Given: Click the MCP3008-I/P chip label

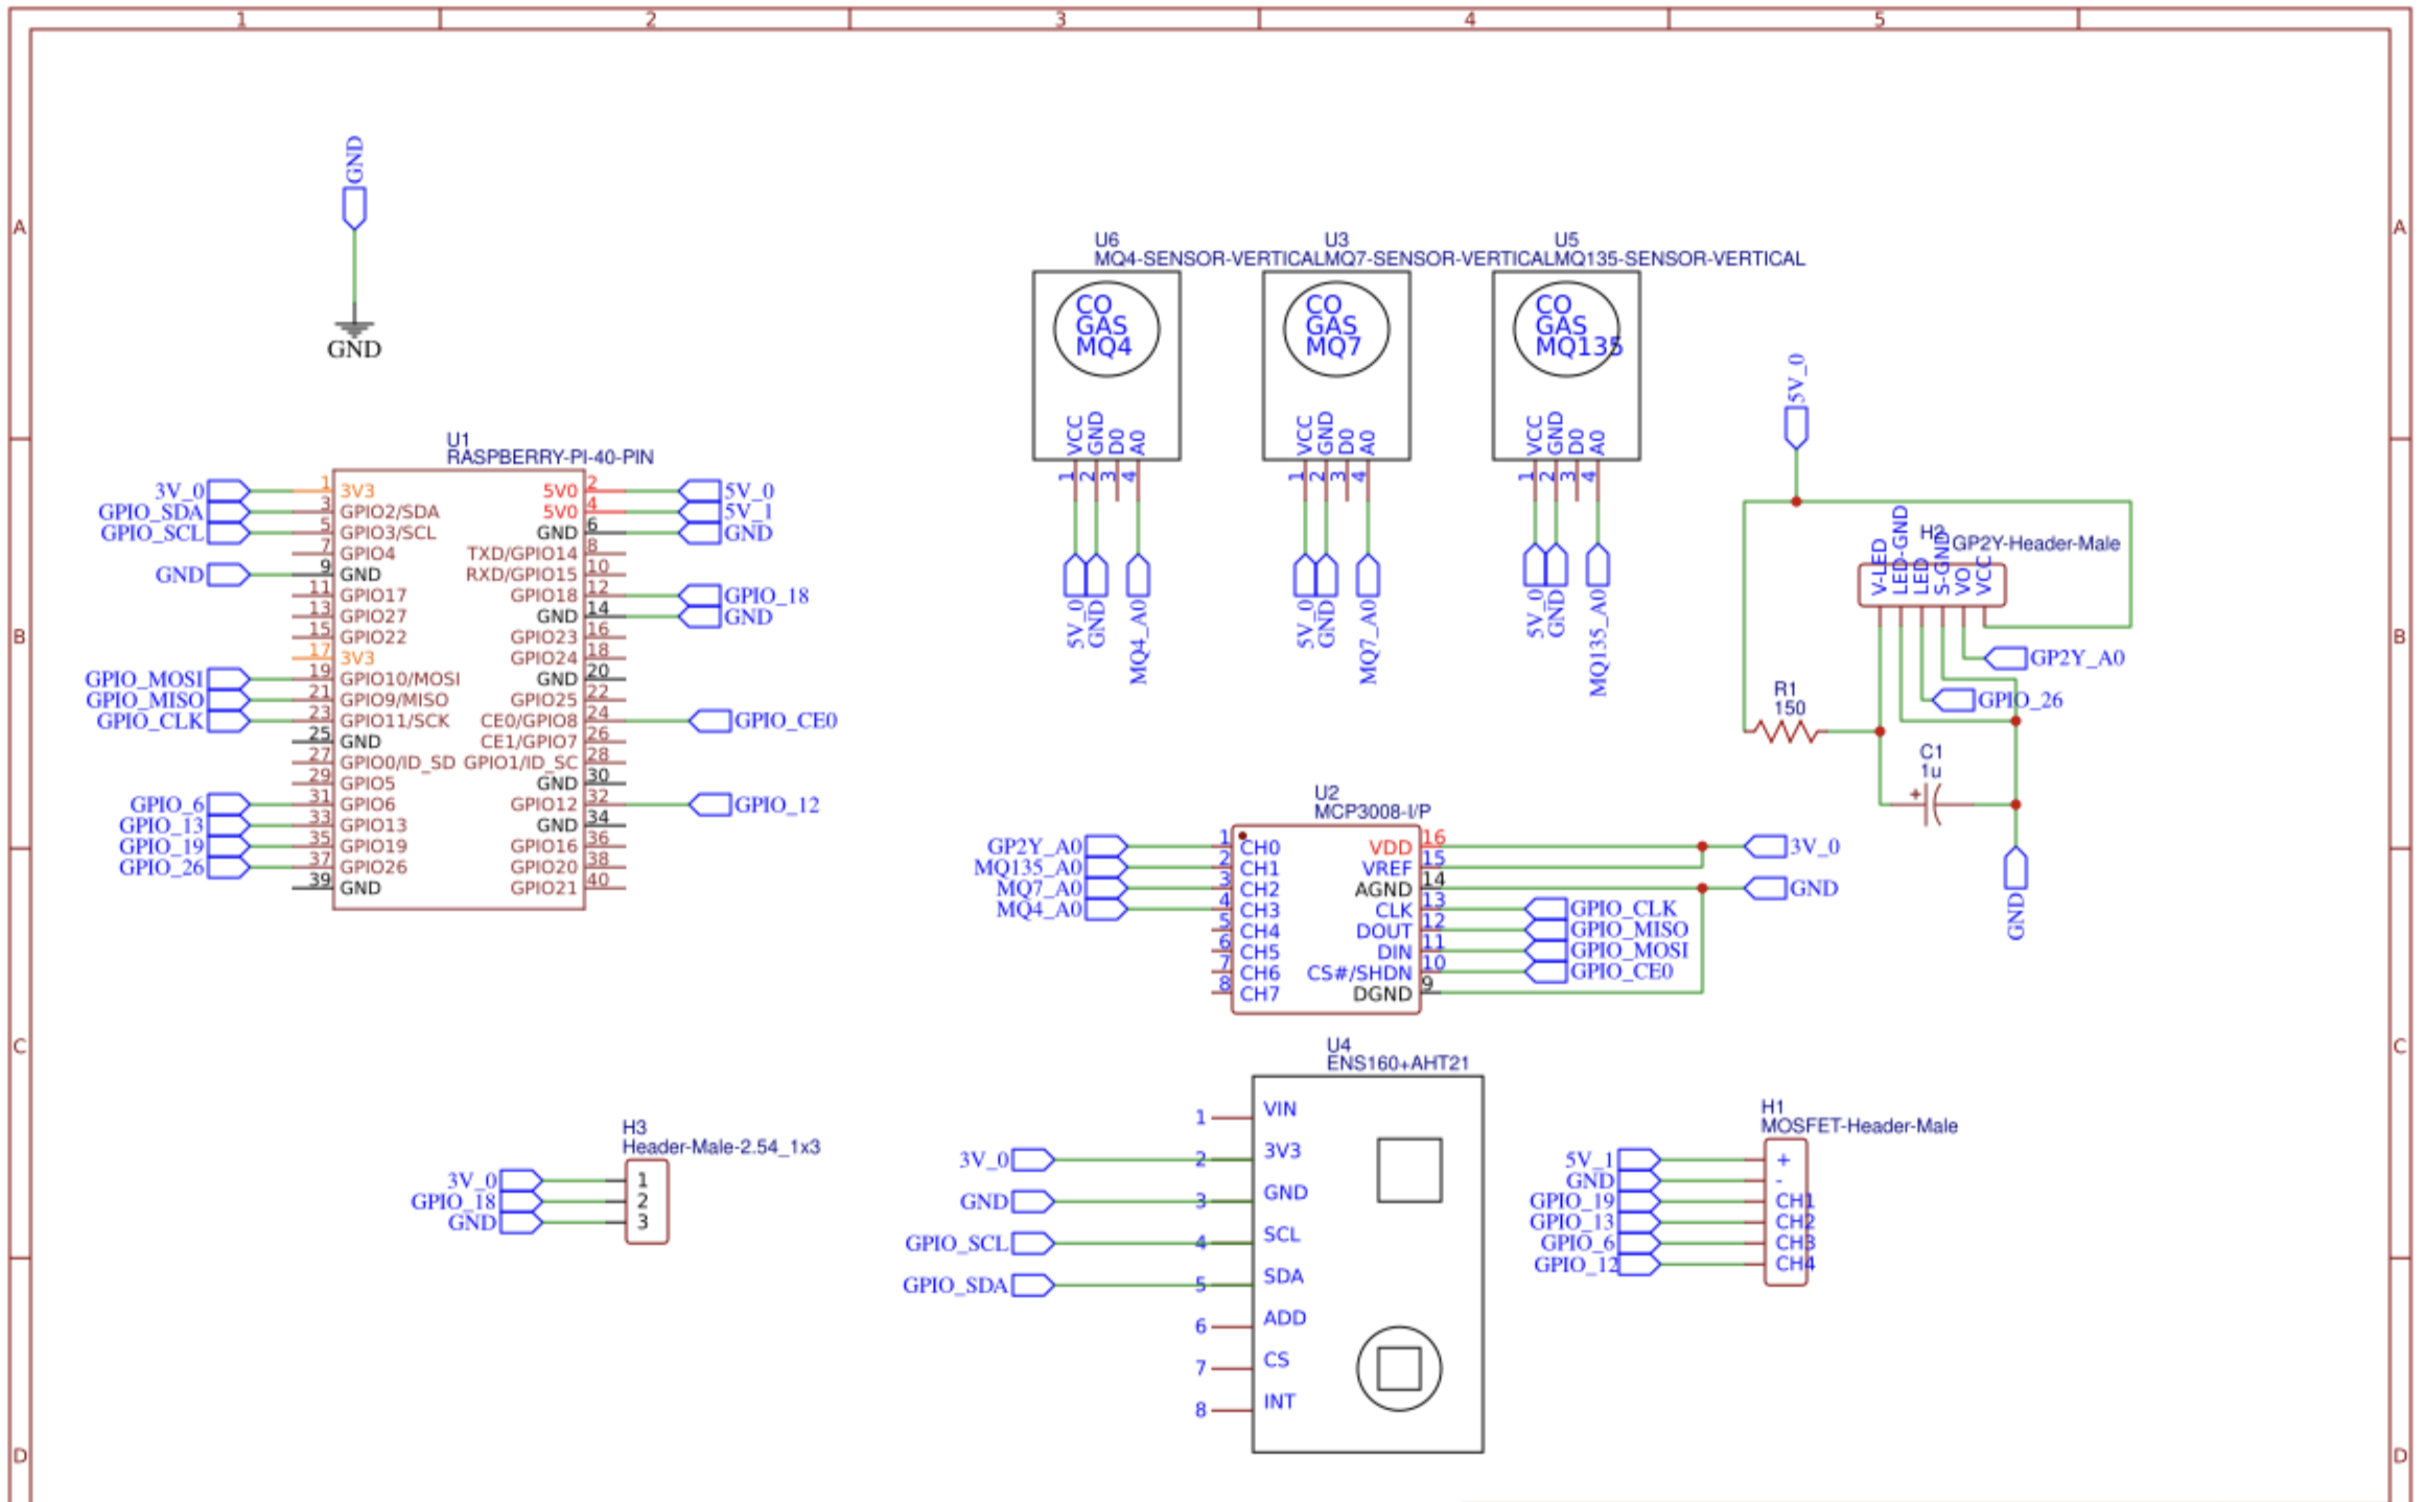Looking at the screenshot, I should [x=1371, y=811].
